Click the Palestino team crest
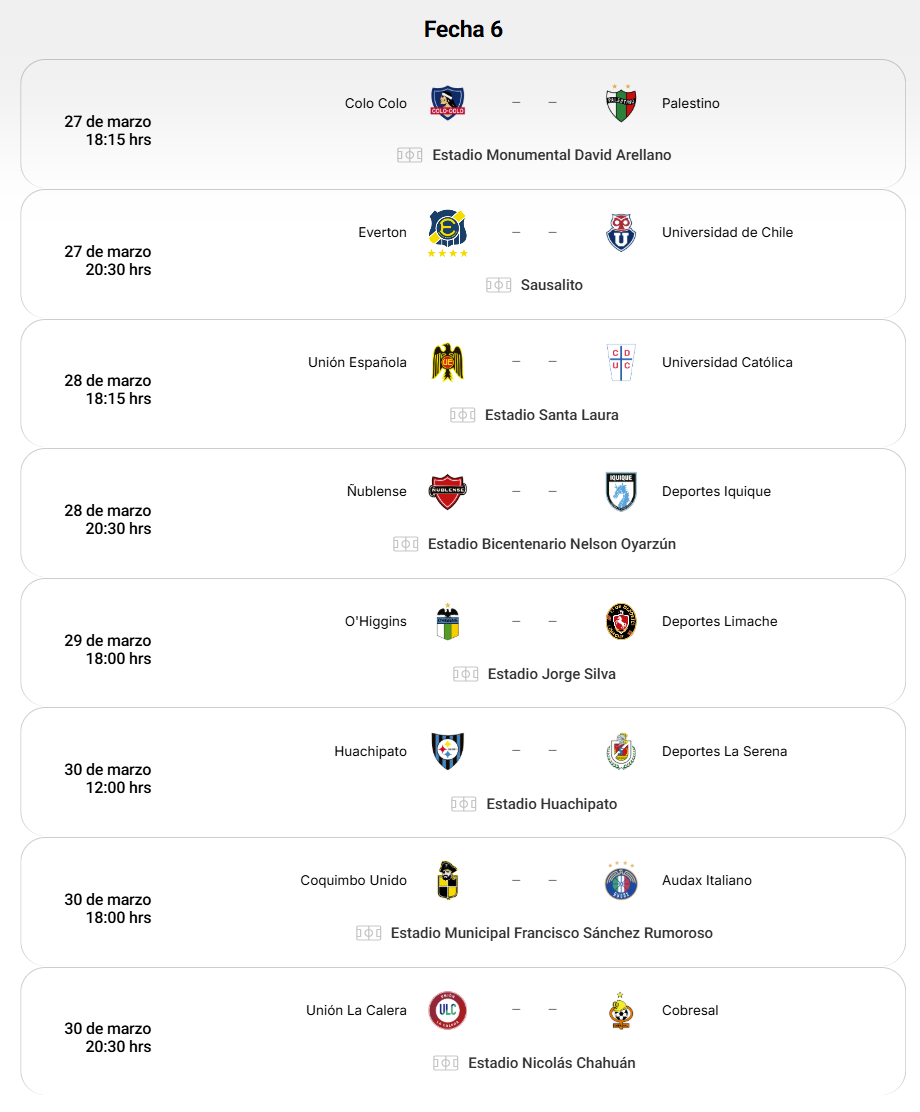The width and height of the screenshot is (920, 1112). point(621,103)
